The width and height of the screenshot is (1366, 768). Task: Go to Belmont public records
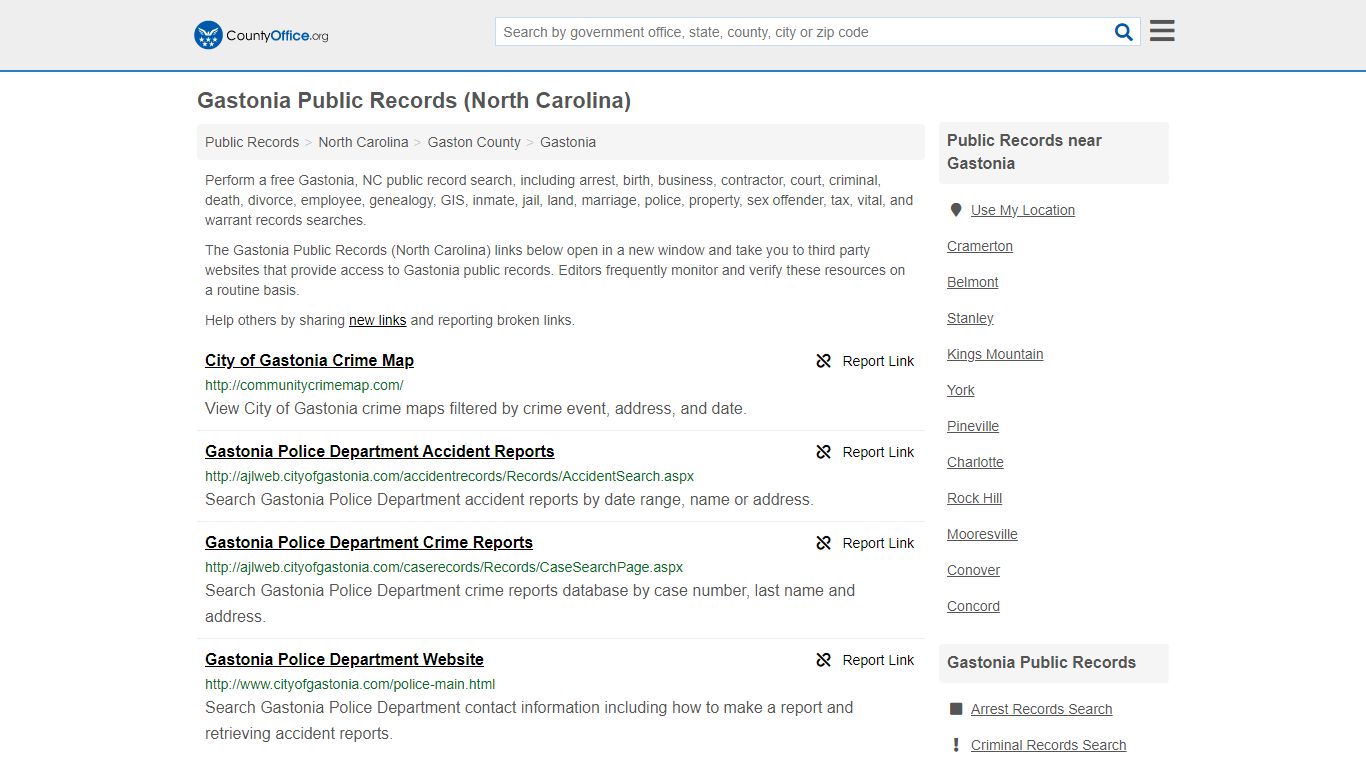pos(972,282)
